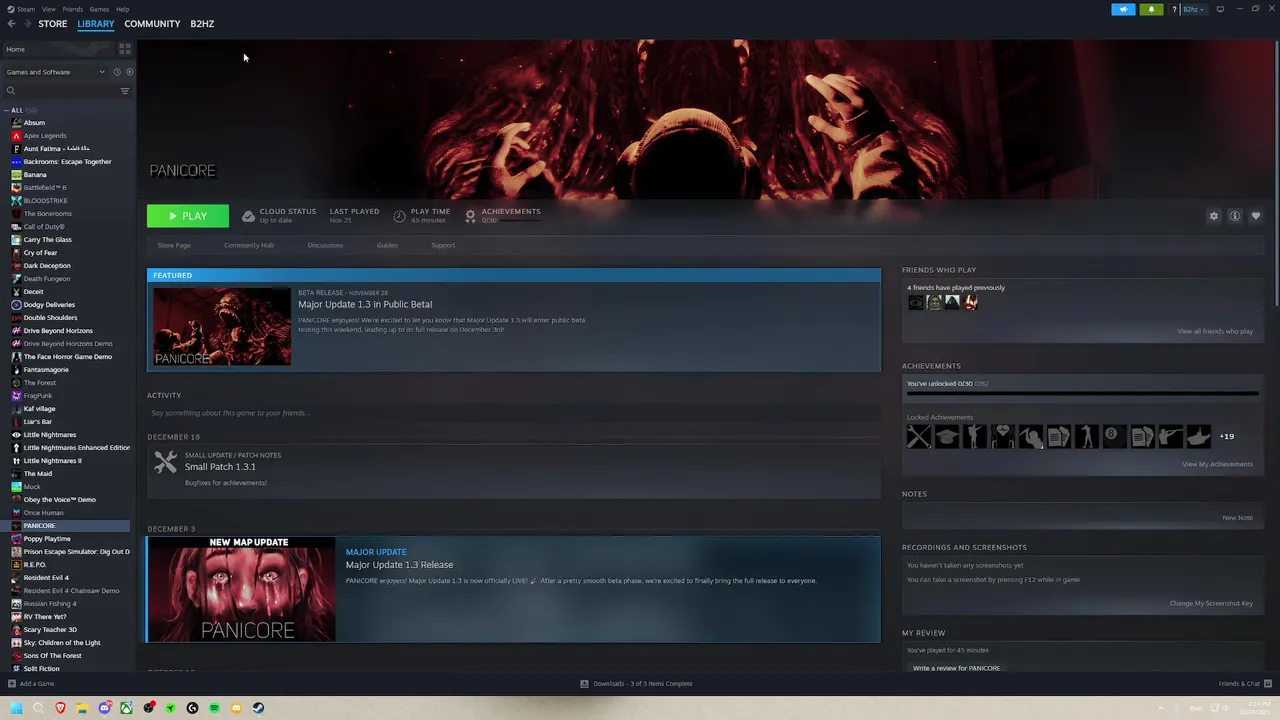Click the Downloads status icon
Image resolution: width=1280 pixels, height=720 pixels.
click(x=584, y=684)
